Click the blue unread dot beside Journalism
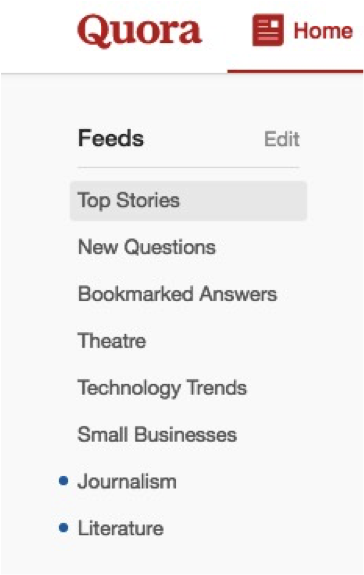This screenshot has height=575, width=364. 63,480
